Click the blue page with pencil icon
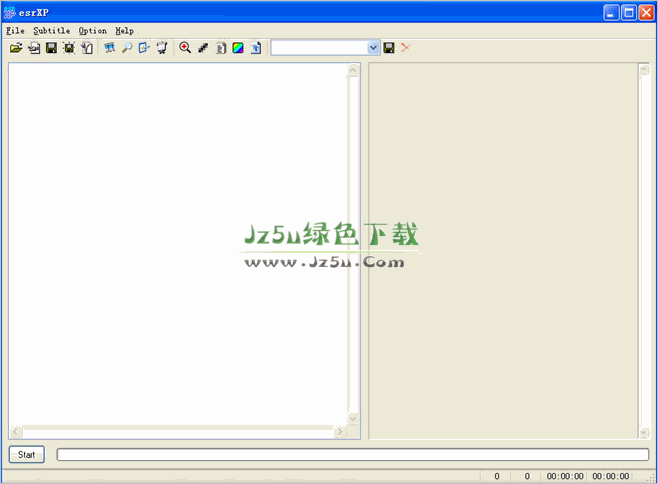The width and height of the screenshot is (658, 484). [x=144, y=48]
